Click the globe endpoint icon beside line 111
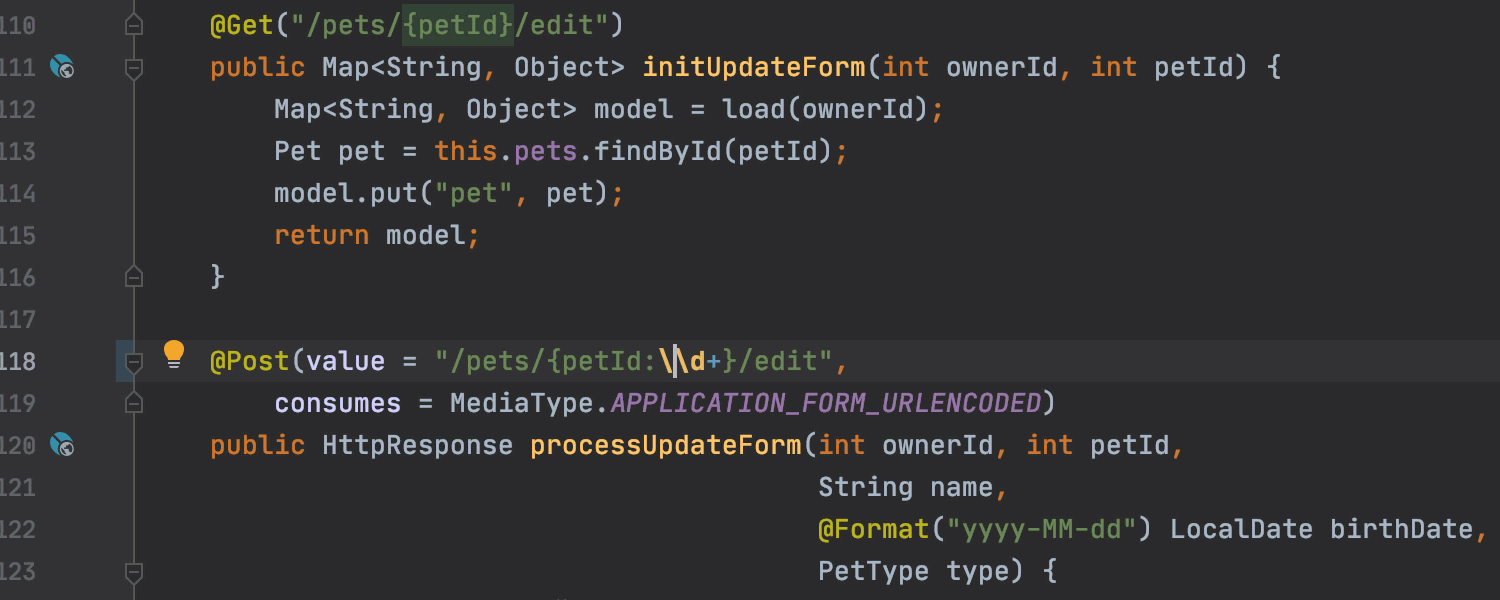The height and width of the screenshot is (600, 1500). point(62,67)
